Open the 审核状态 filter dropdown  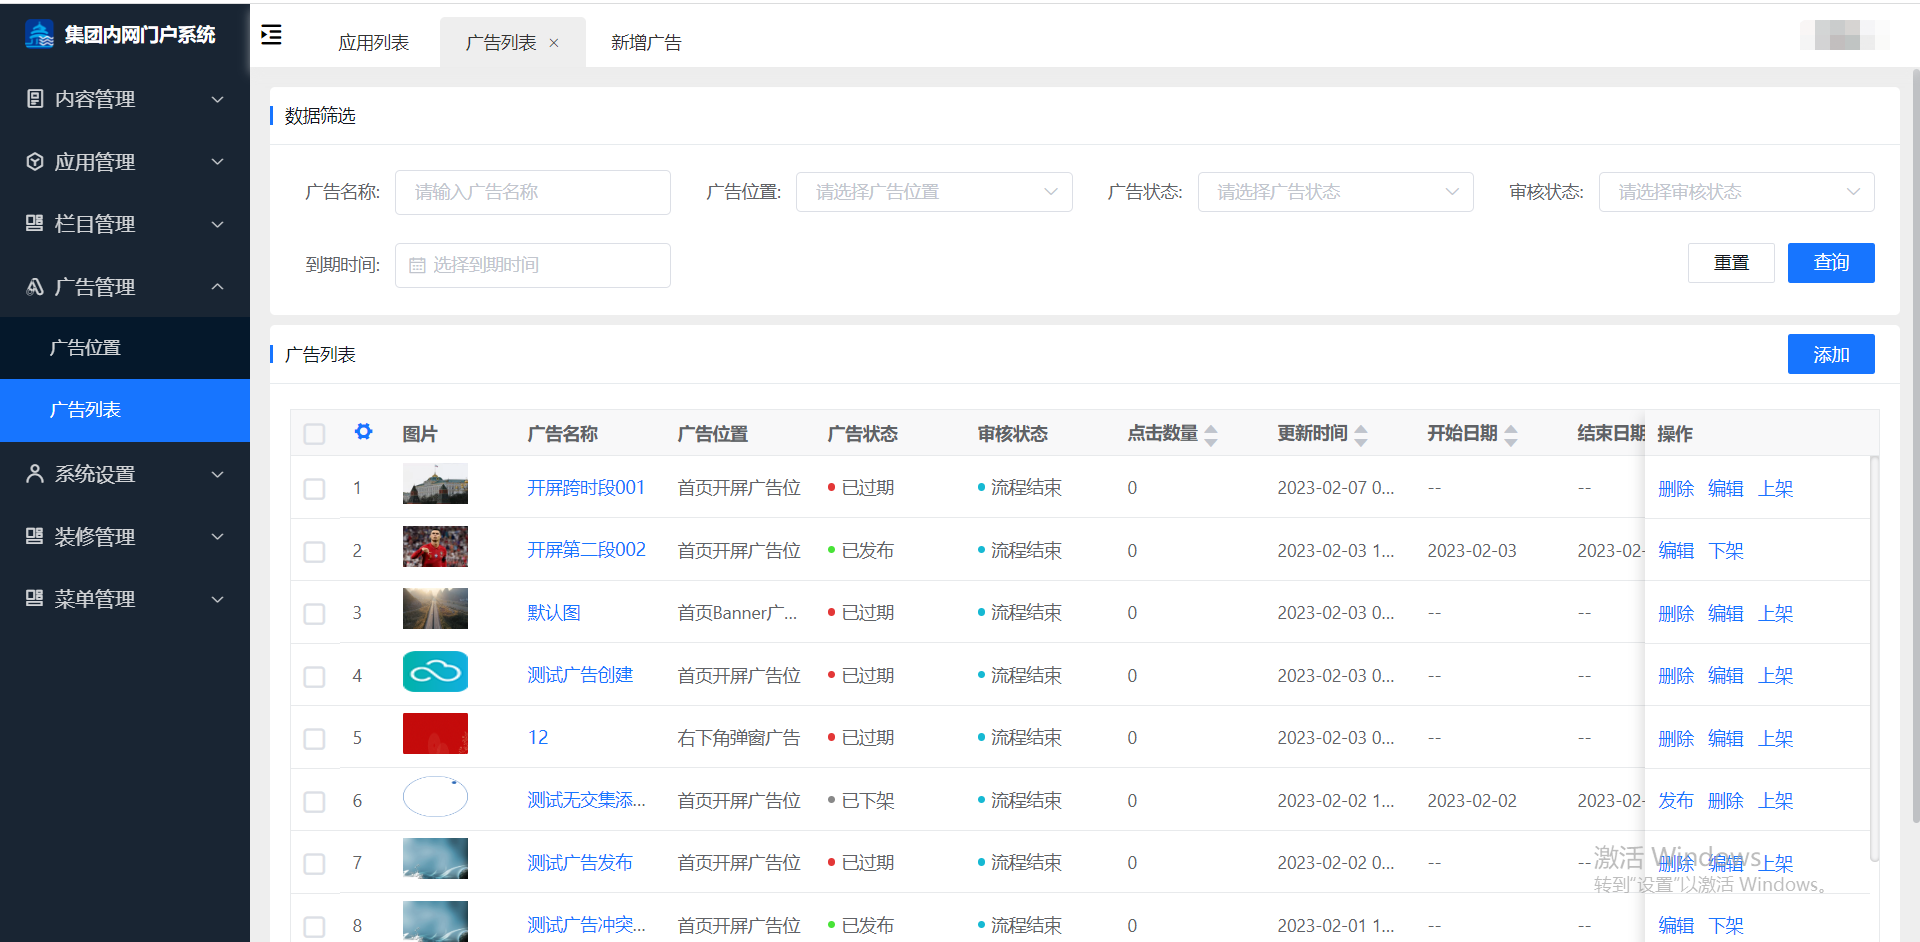(x=1736, y=192)
